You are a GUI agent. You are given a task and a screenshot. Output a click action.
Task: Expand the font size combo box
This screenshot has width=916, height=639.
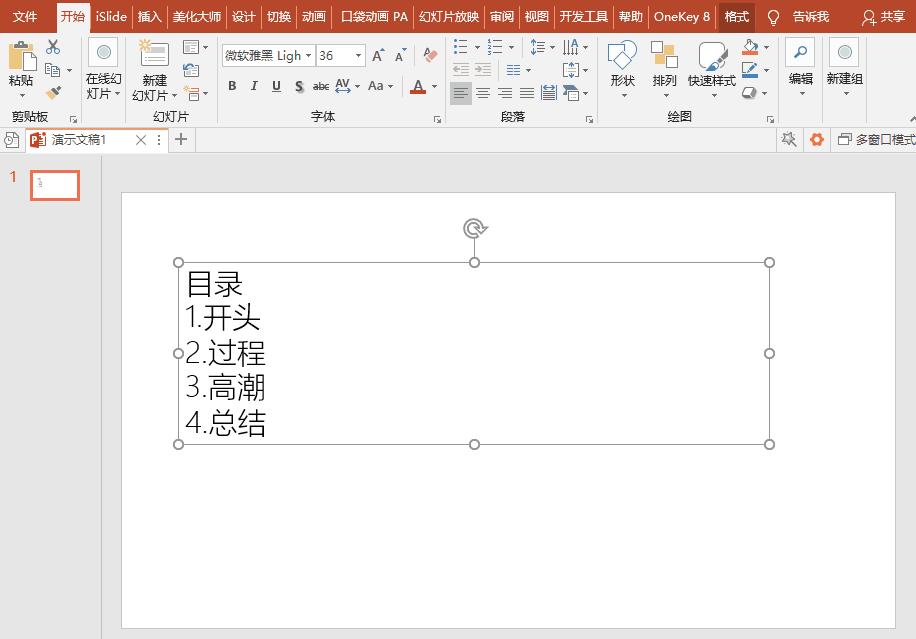357,56
